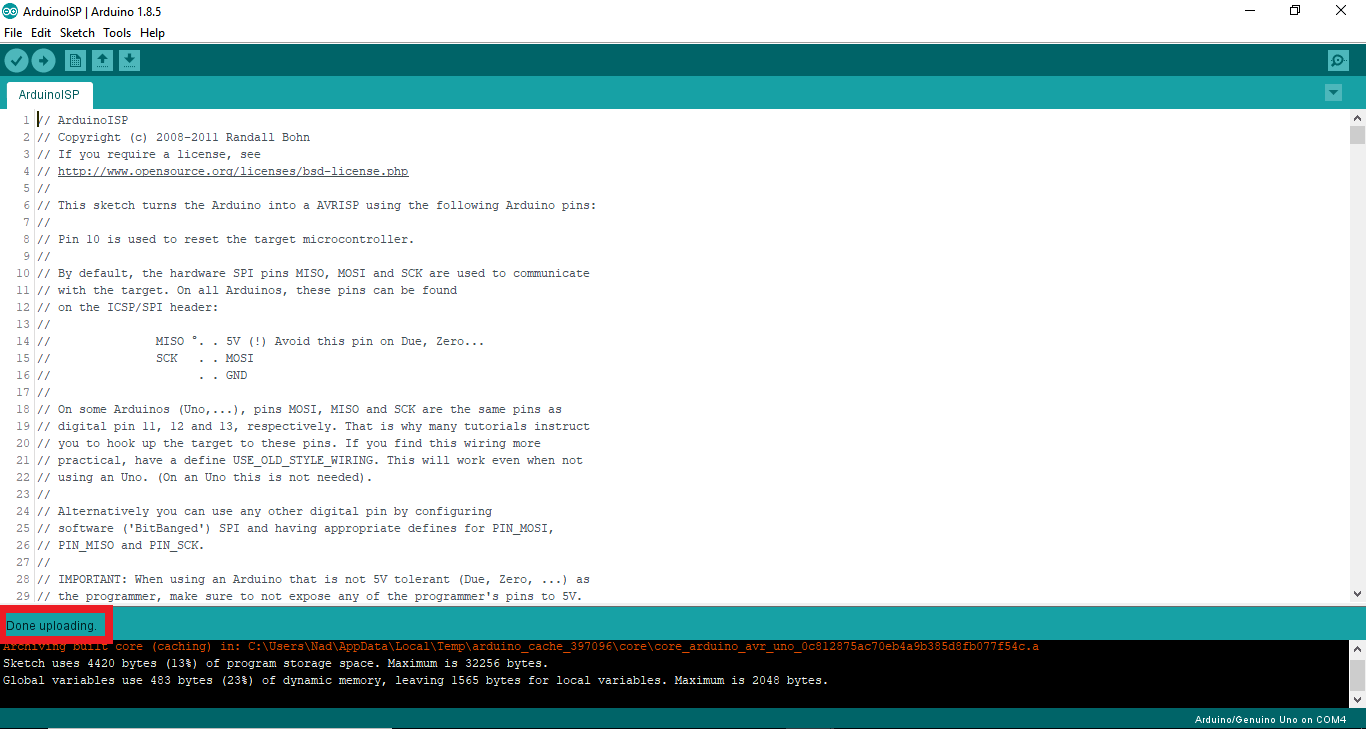Open the Help menu
The image size is (1366, 729).
click(x=152, y=33)
